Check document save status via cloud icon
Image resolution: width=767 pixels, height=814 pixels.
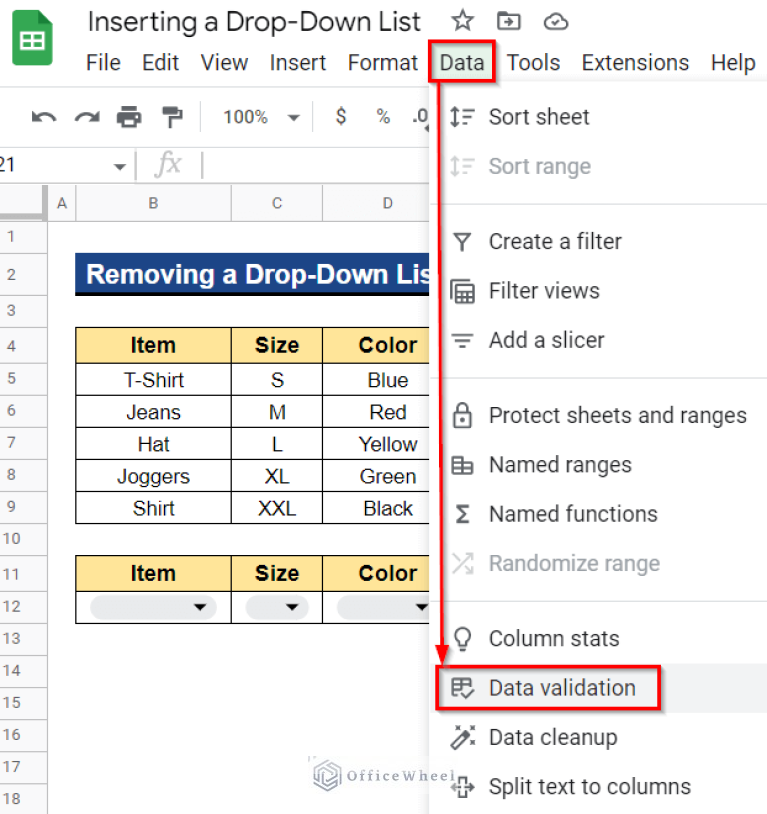coord(554,21)
